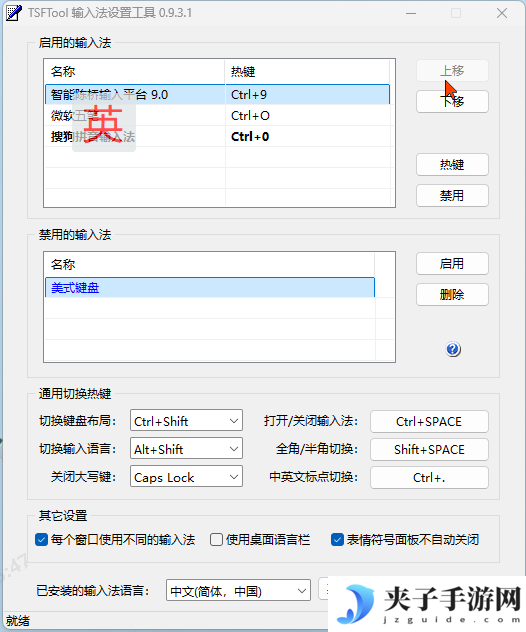Viewport: 526px width, 632px height.
Task: Minimize the TSFTool window
Action: click(x=411, y=13)
